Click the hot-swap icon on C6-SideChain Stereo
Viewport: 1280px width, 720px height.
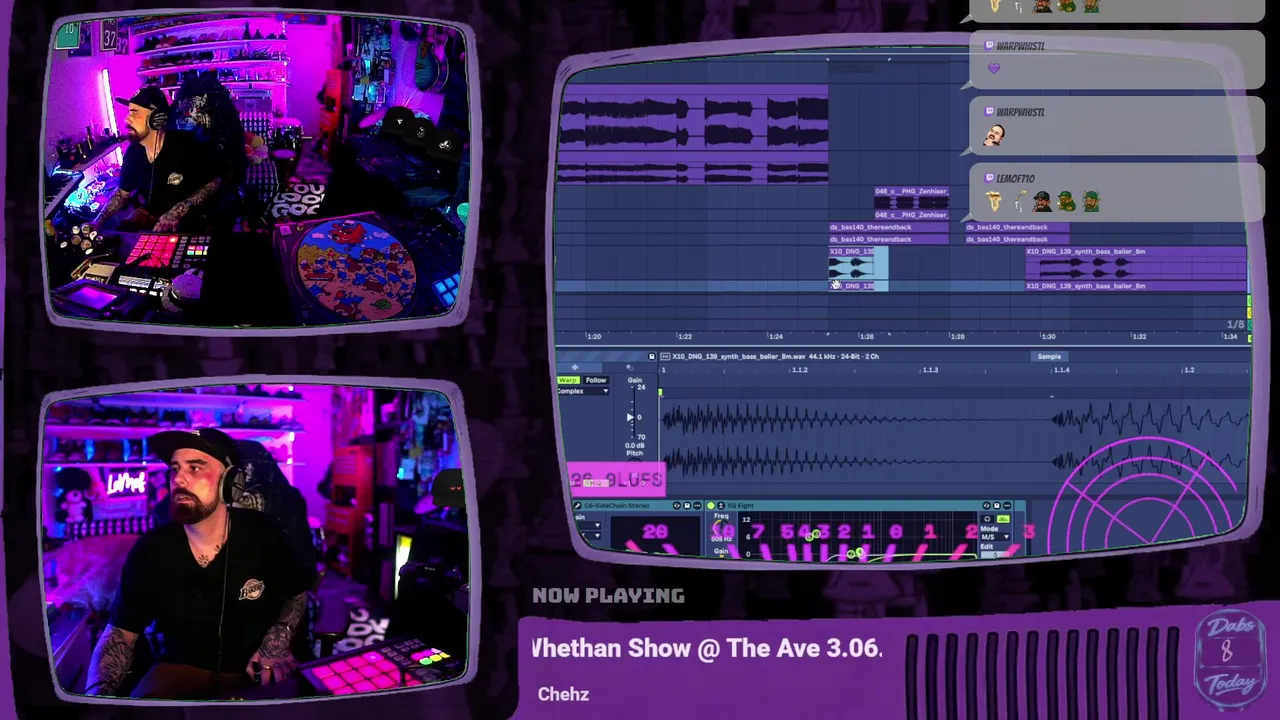(677, 505)
